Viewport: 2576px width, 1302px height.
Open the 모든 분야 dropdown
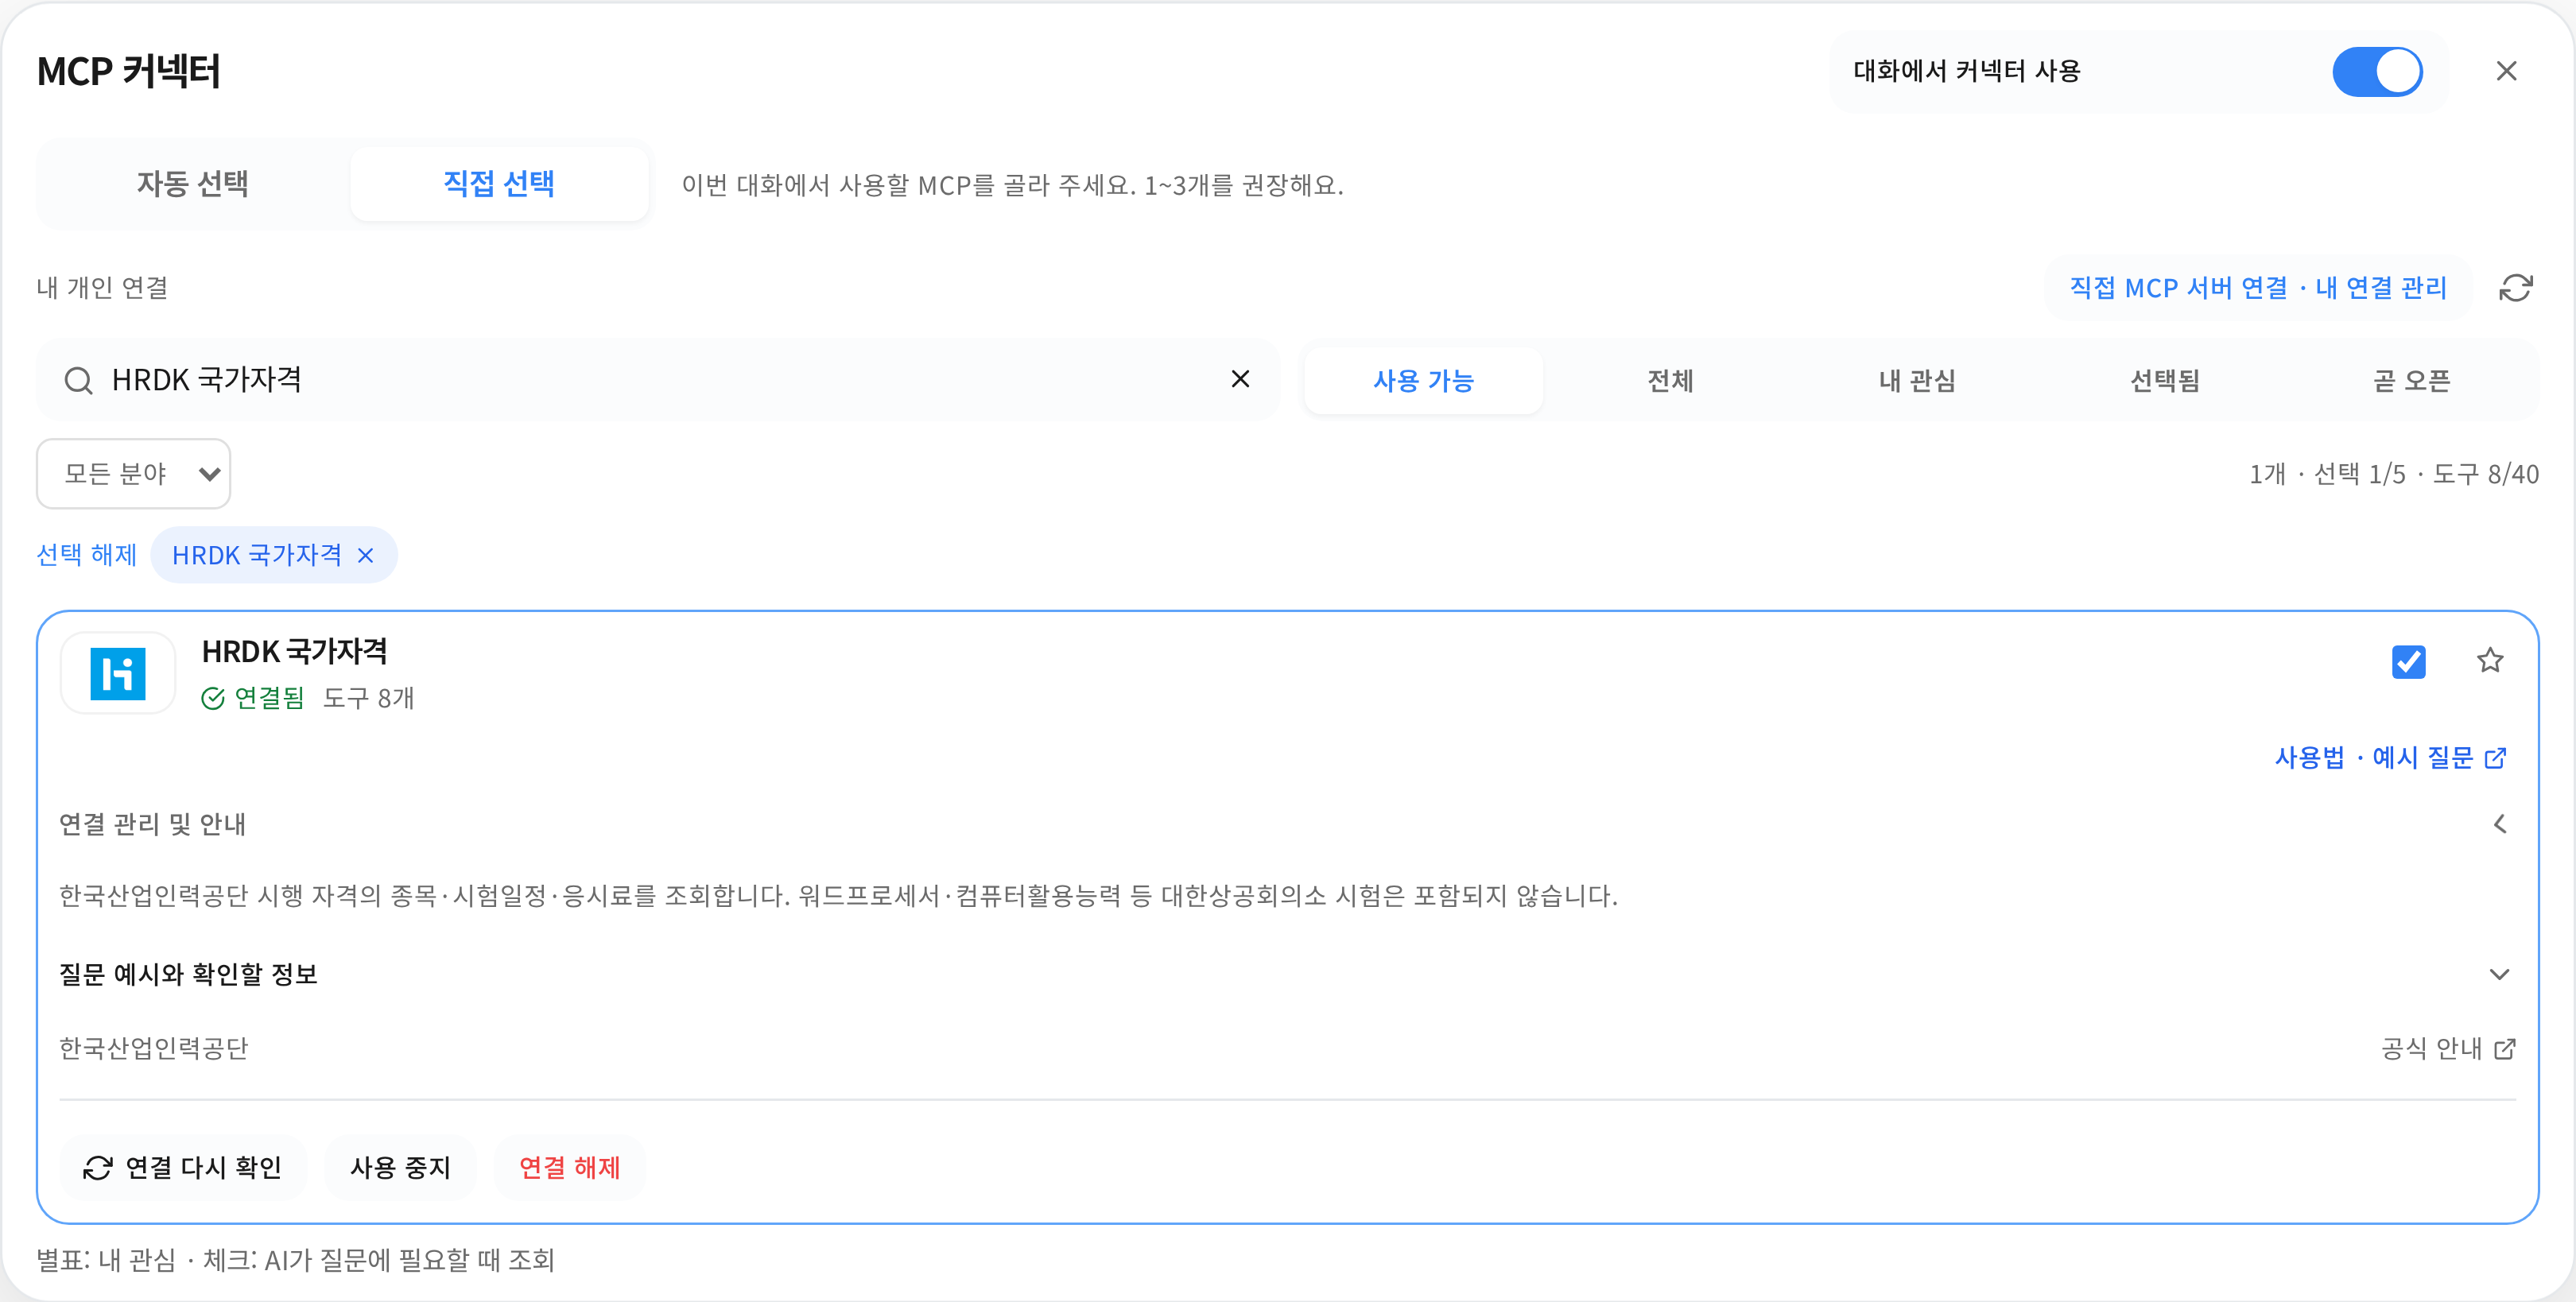[x=134, y=474]
